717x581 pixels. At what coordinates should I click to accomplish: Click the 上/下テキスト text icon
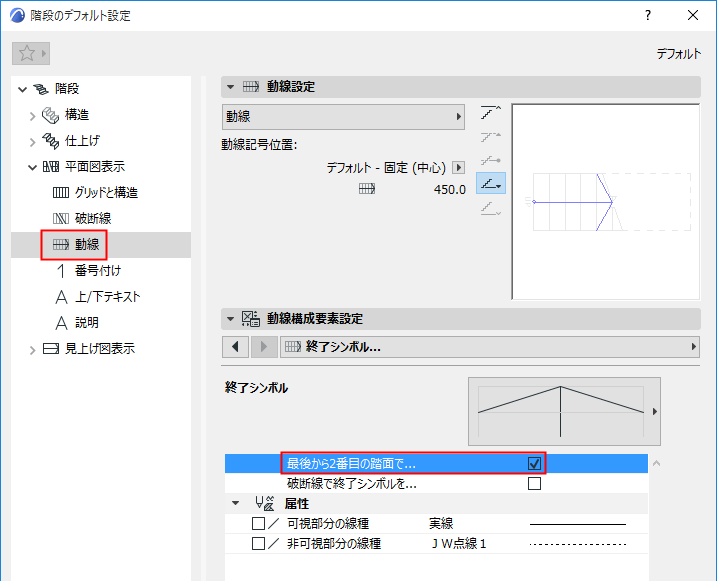coord(61,297)
